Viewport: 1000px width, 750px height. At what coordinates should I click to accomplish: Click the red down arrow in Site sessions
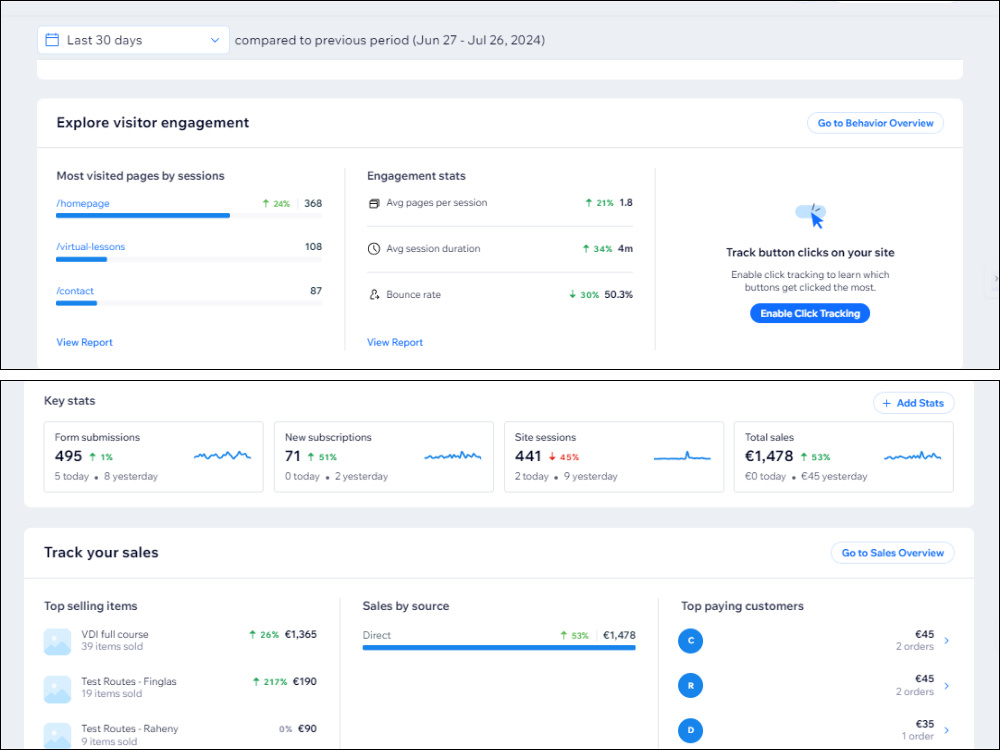[x=552, y=457]
